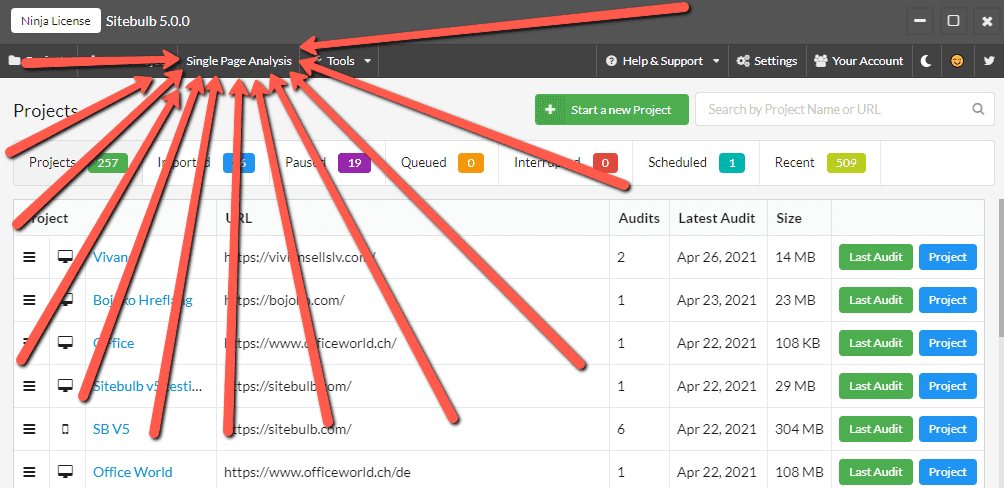Click Last Audit for Office World row
1004x488 pixels.
pyautogui.click(x=875, y=472)
